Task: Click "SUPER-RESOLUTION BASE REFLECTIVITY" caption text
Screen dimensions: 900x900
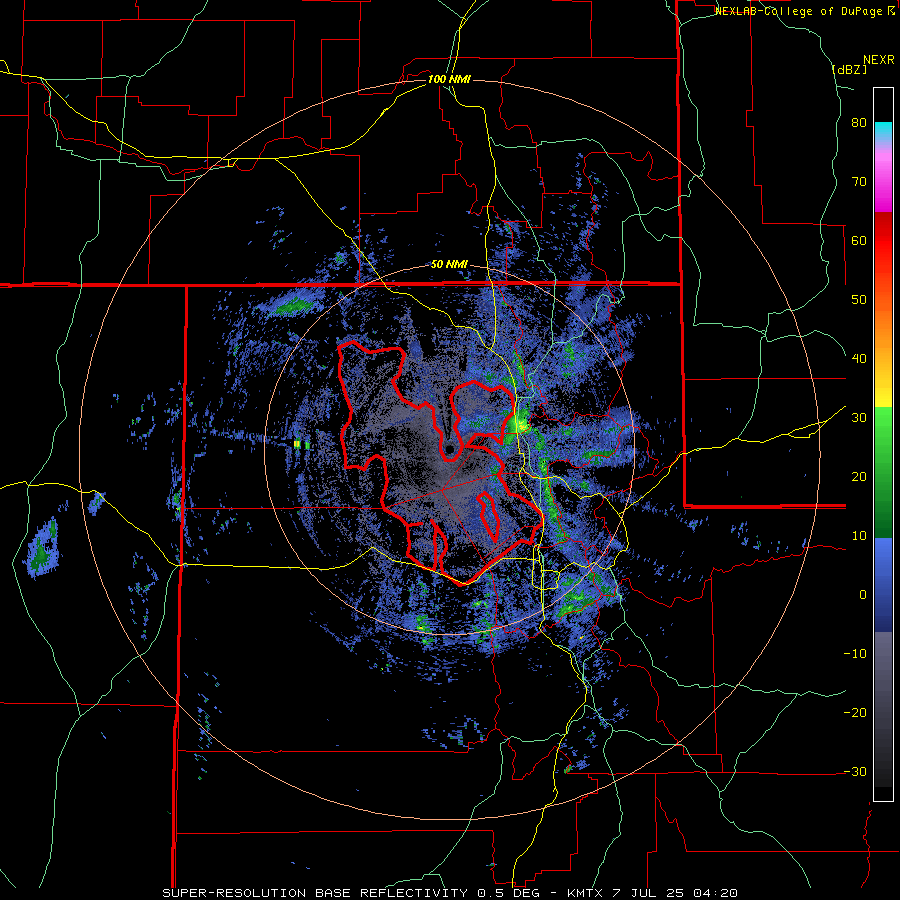Action: click(x=315, y=893)
